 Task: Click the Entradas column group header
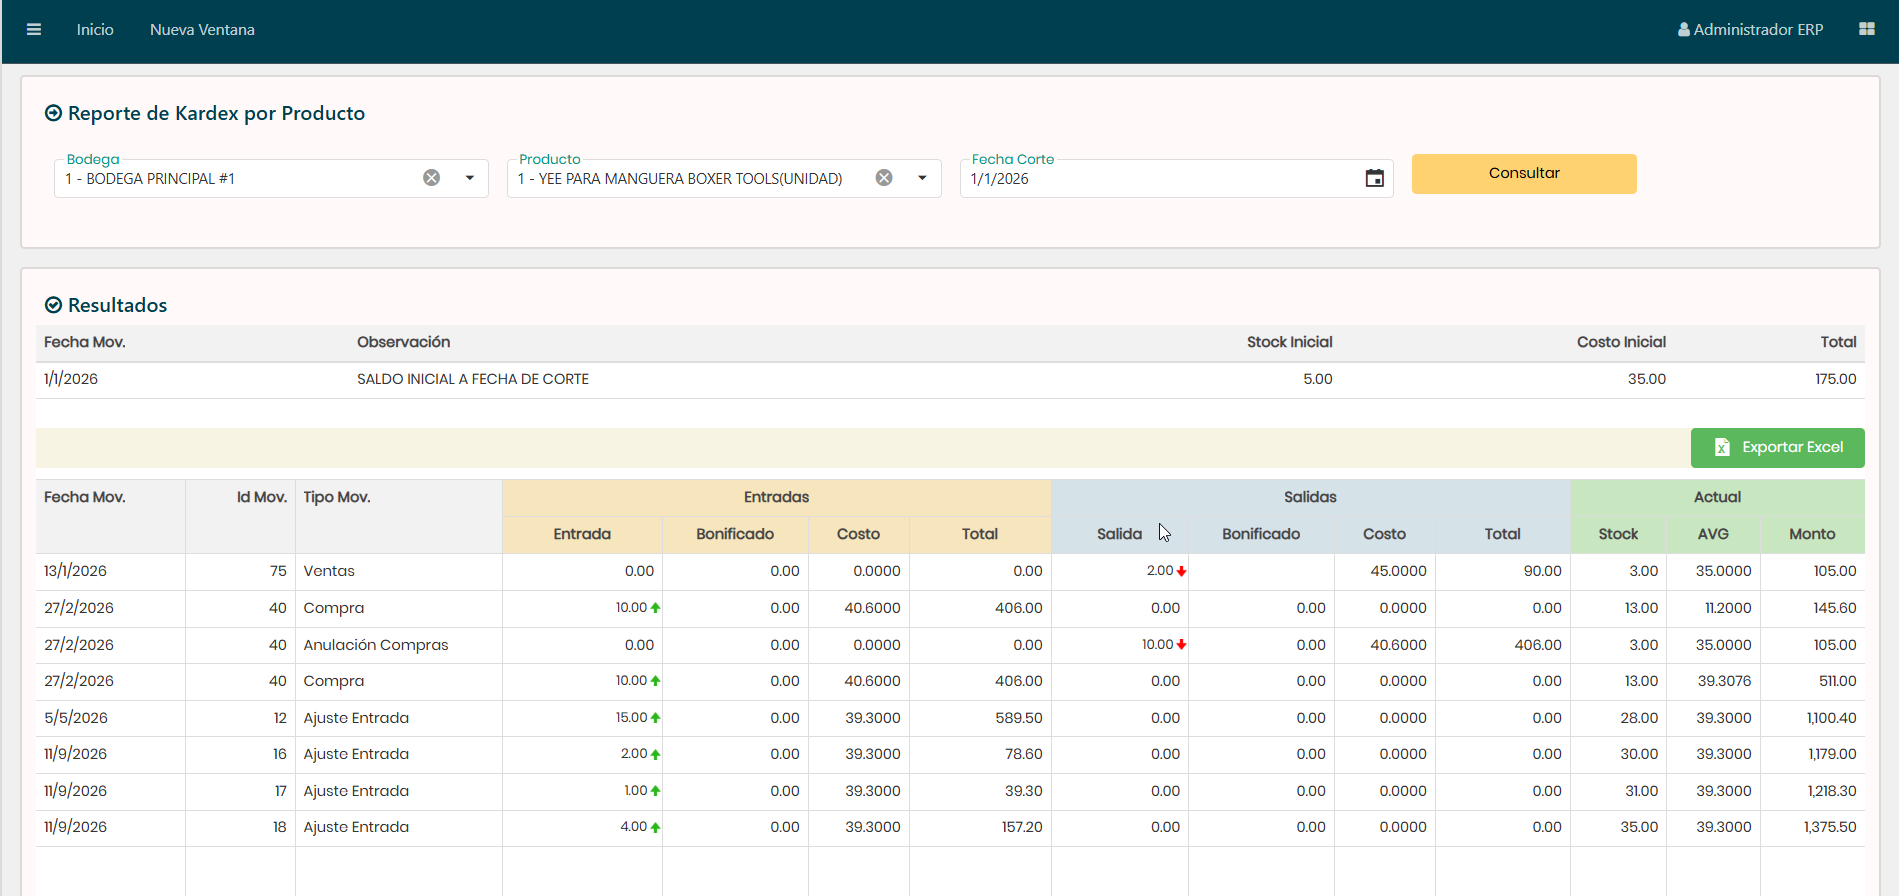pos(776,497)
